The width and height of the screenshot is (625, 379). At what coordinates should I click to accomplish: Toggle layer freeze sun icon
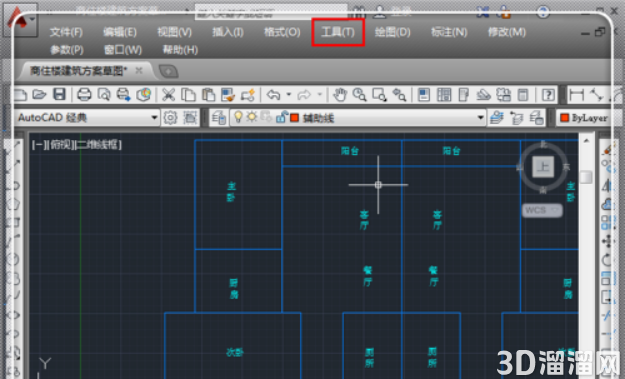coord(252,117)
